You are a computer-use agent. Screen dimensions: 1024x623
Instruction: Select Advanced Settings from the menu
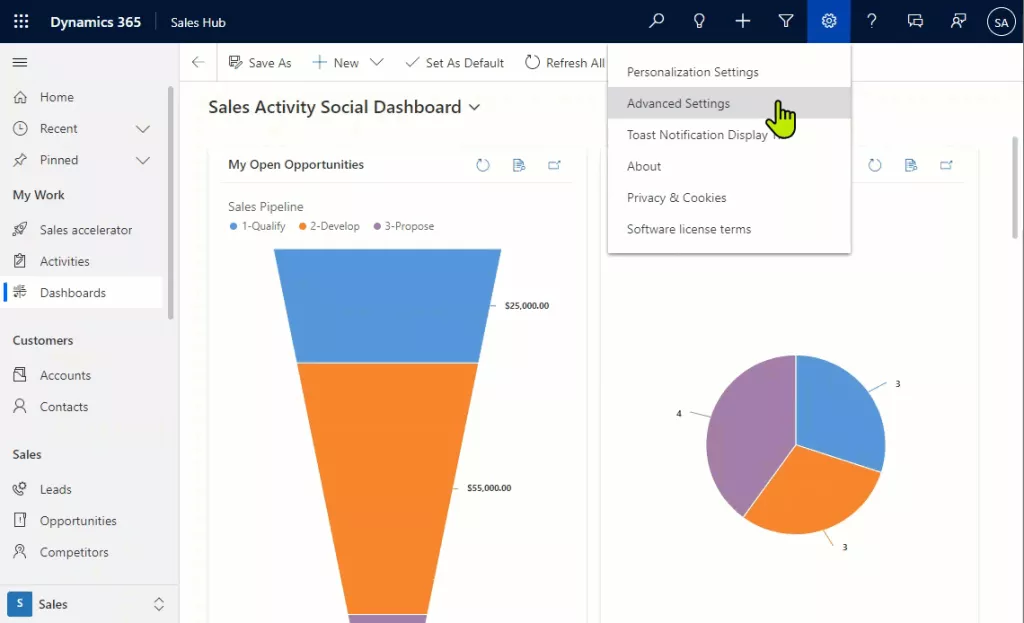pyautogui.click(x=678, y=103)
